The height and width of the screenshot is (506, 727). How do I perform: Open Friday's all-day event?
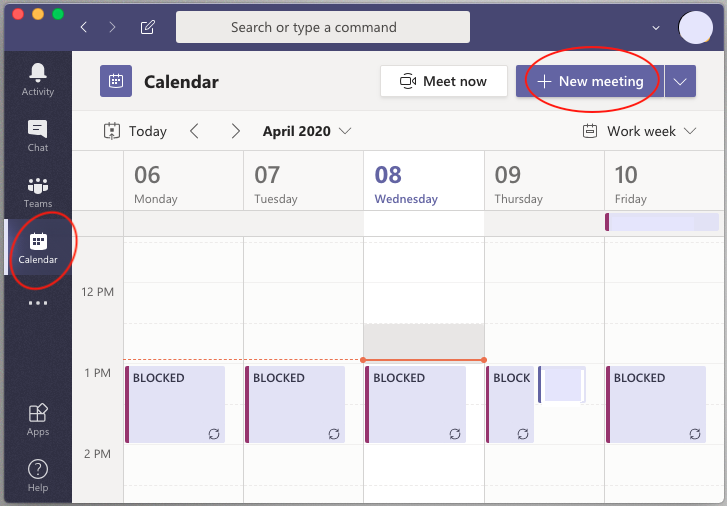pos(662,222)
